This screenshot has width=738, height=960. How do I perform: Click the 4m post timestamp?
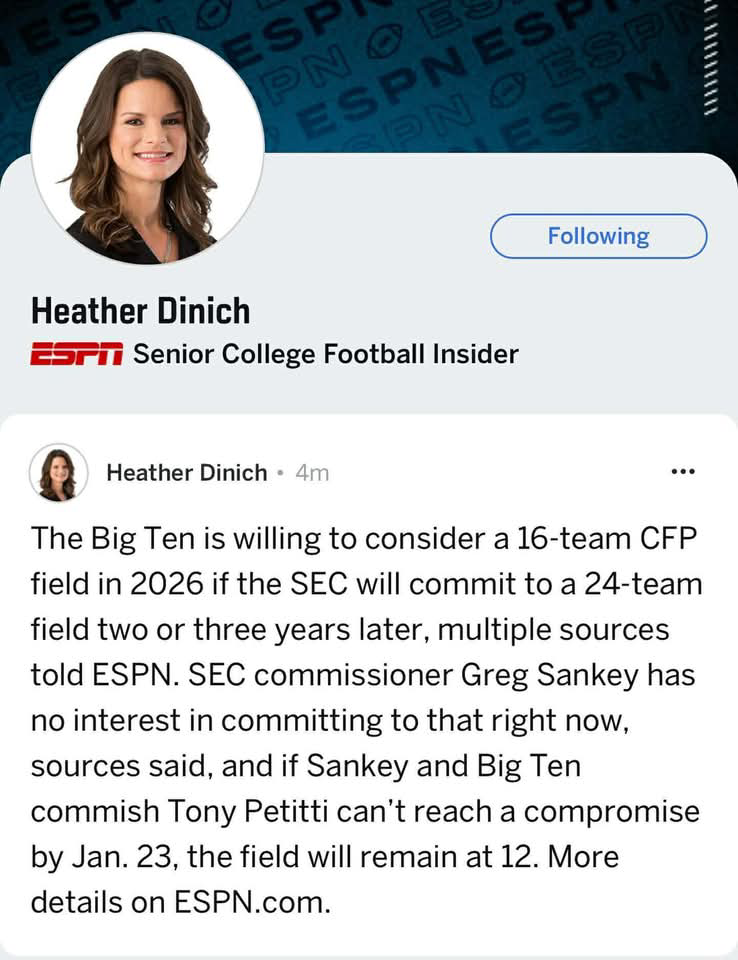(312, 473)
